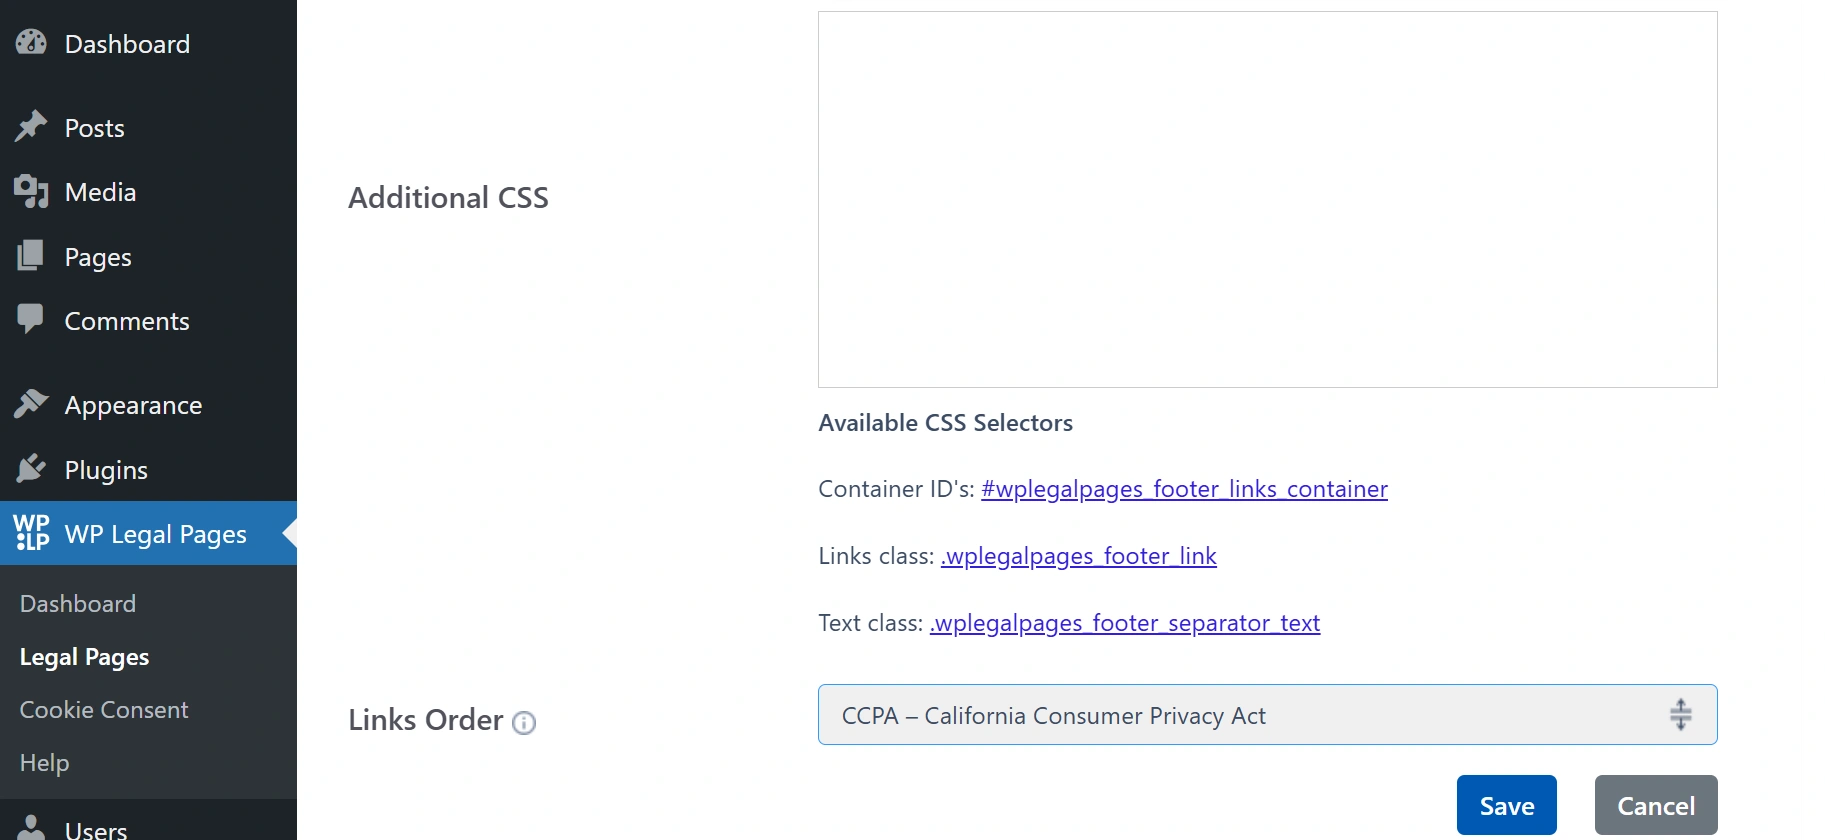Open Comments using the speech bubble icon
Viewport: 1825px width, 840px height.
pyautogui.click(x=31, y=320)
